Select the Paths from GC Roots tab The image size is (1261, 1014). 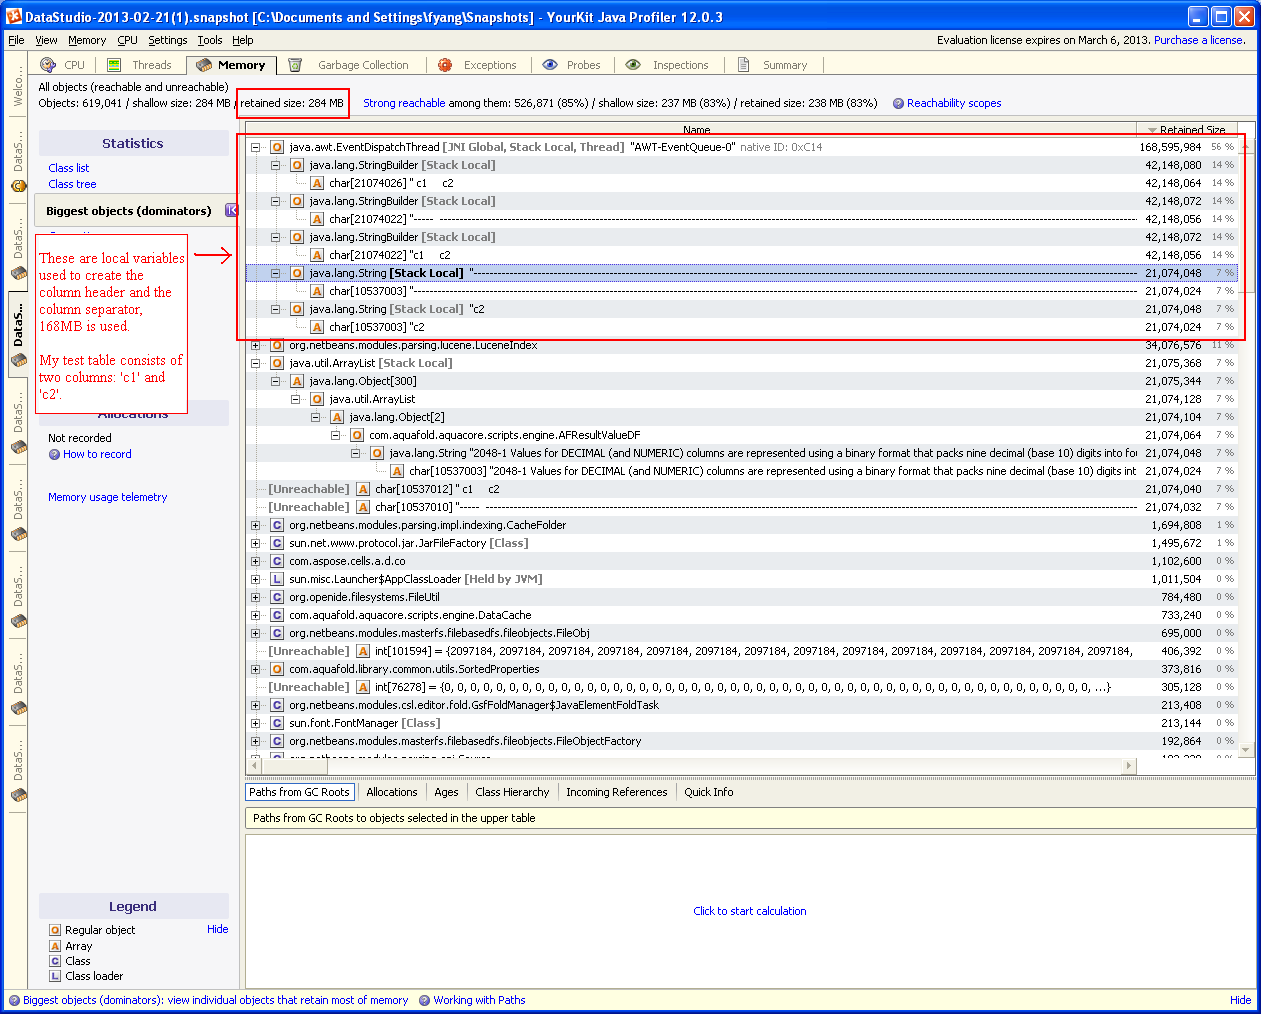point(299,792)
